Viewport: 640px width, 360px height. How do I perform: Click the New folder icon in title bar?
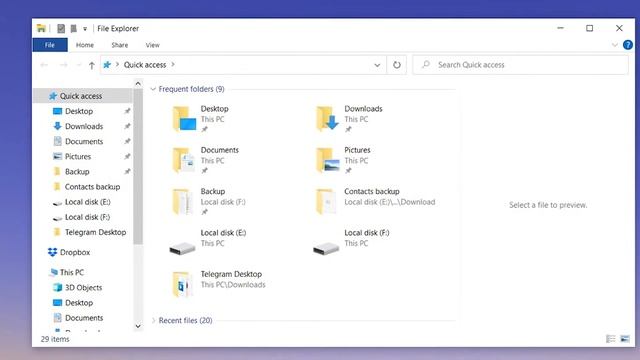[x=73, y=28]
